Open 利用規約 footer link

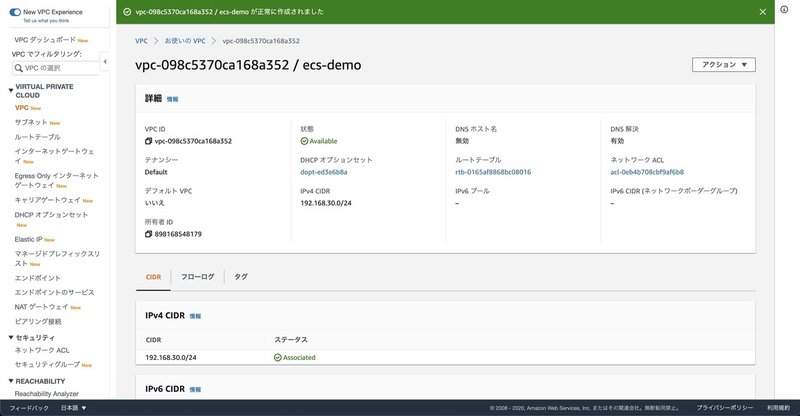[x=778, y=408]
